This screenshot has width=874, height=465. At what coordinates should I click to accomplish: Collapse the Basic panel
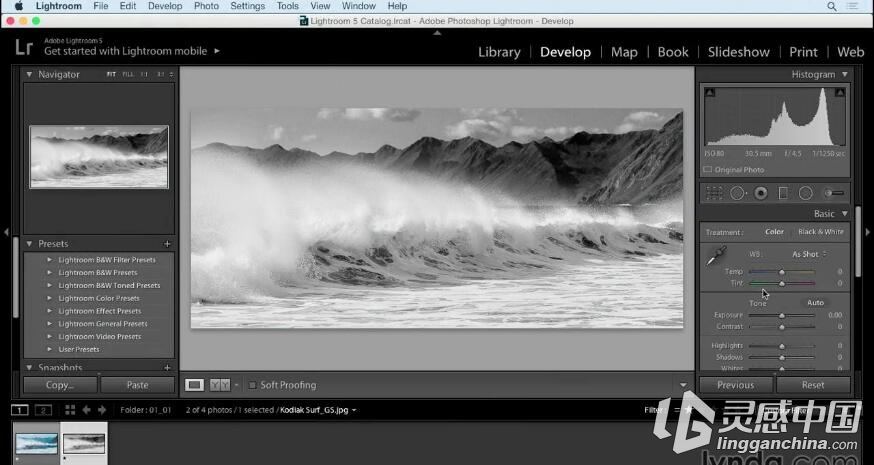pyautogui.click(x=845, y=214)
